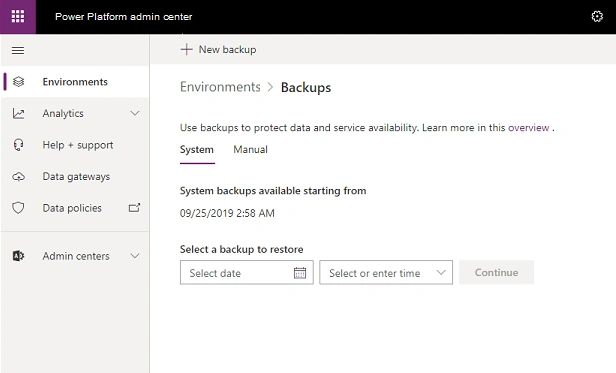The width and height of the screenshot is (616, 373).
Task: Click the plus icon beside New backup
Action: pyautogui.click(x=186, y=50)
